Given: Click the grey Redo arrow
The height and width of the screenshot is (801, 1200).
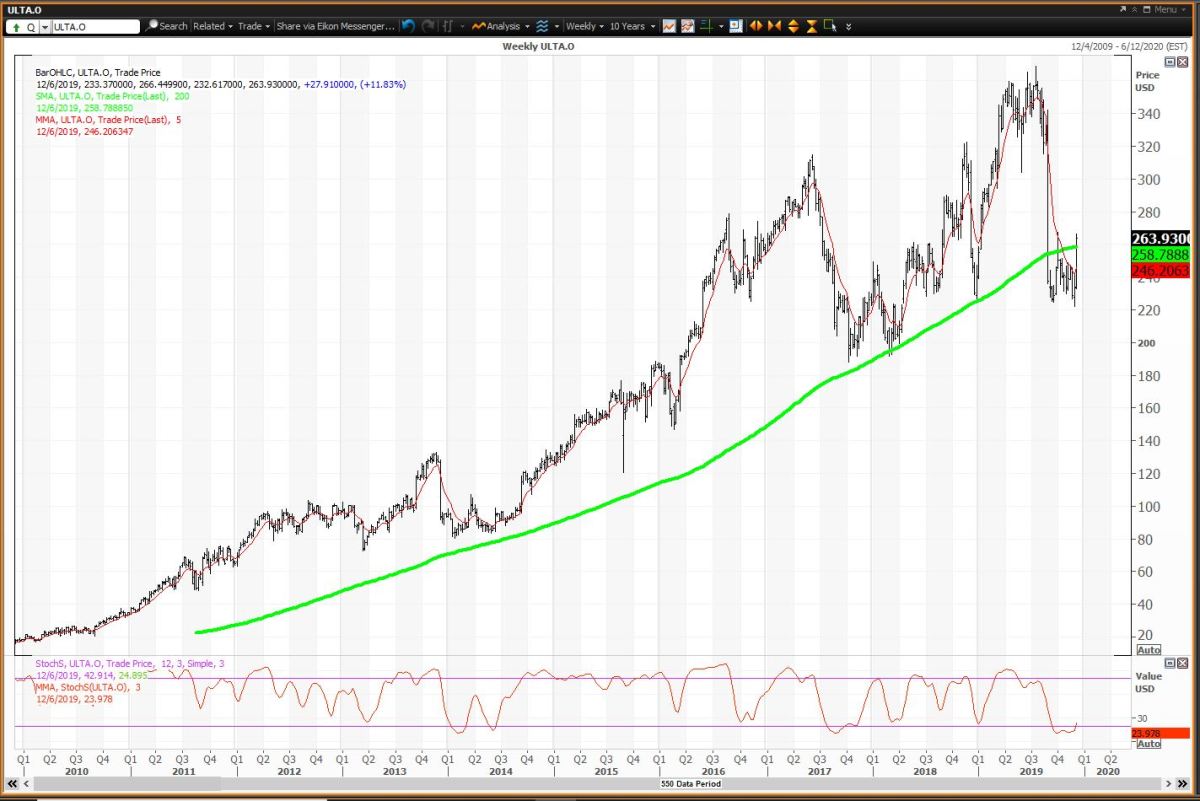Looking at the screenshot, I should click(x=428, y=26).
